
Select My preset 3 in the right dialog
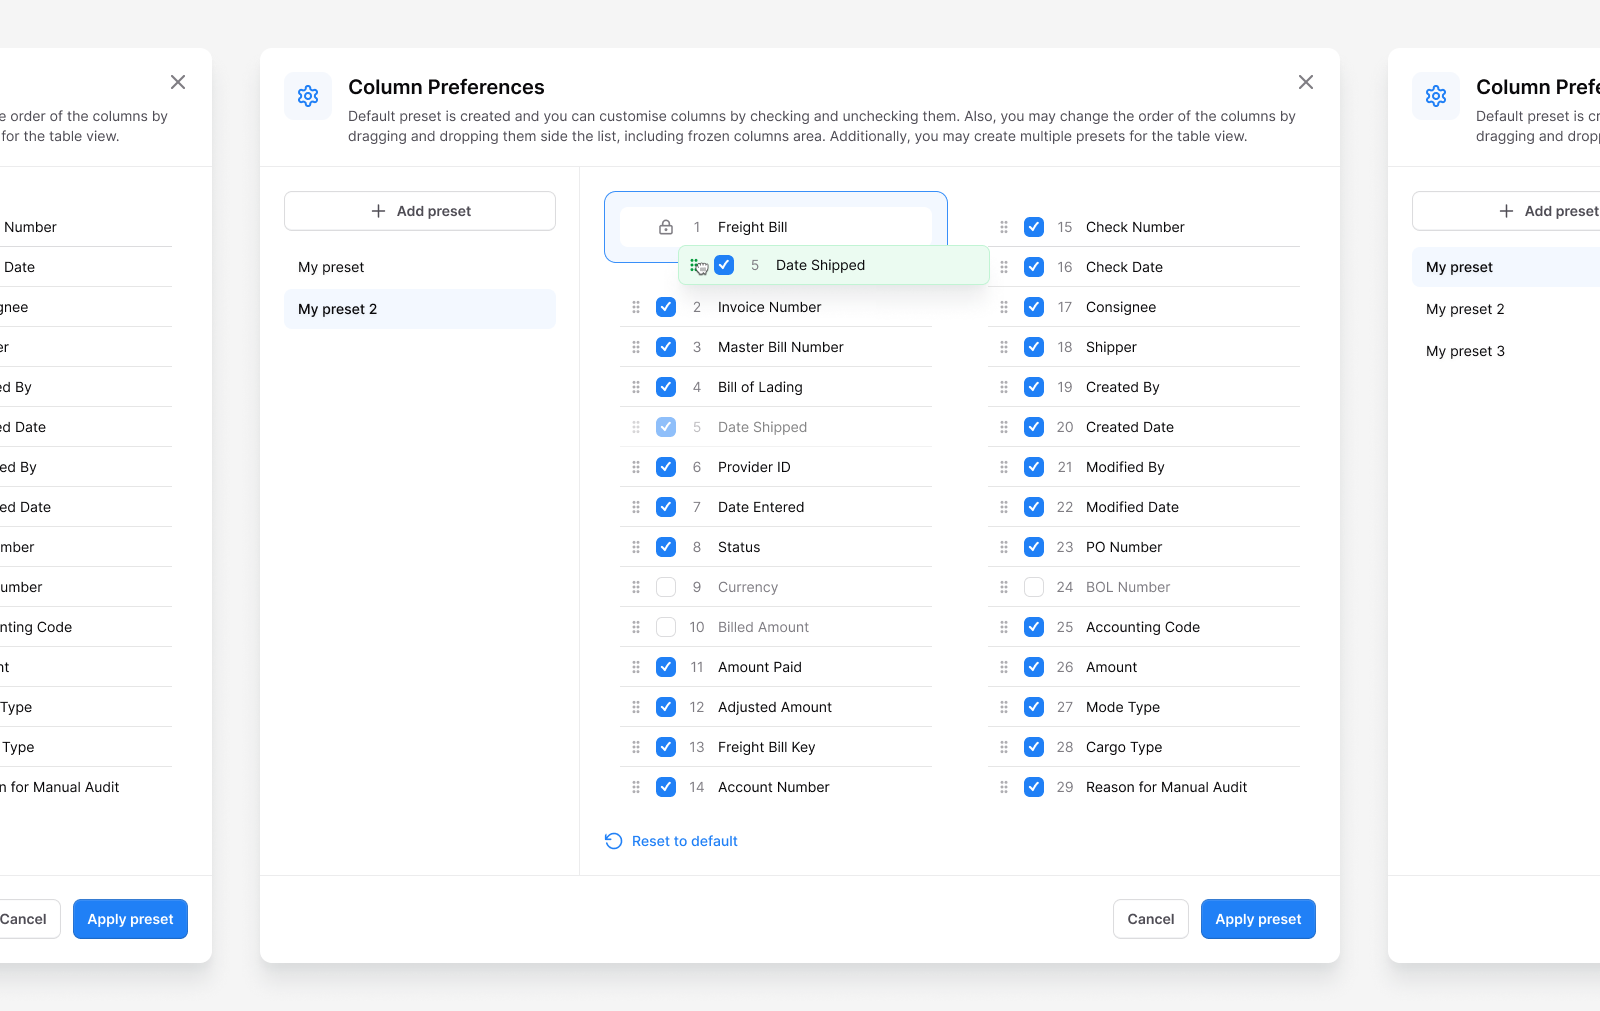[1466, 351]
